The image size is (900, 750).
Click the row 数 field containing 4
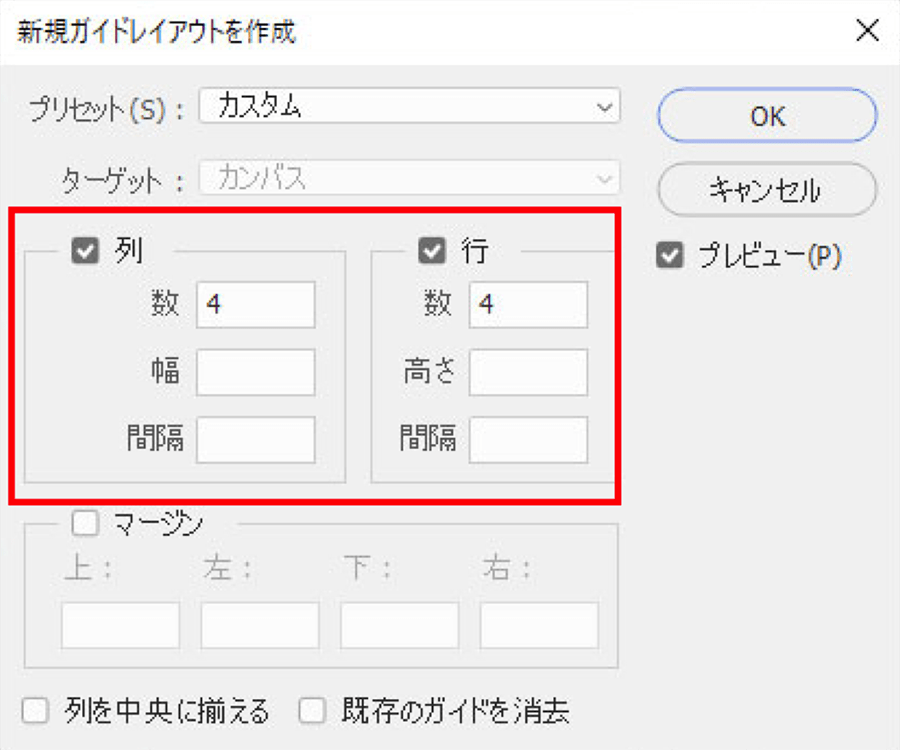click(528, 305)
